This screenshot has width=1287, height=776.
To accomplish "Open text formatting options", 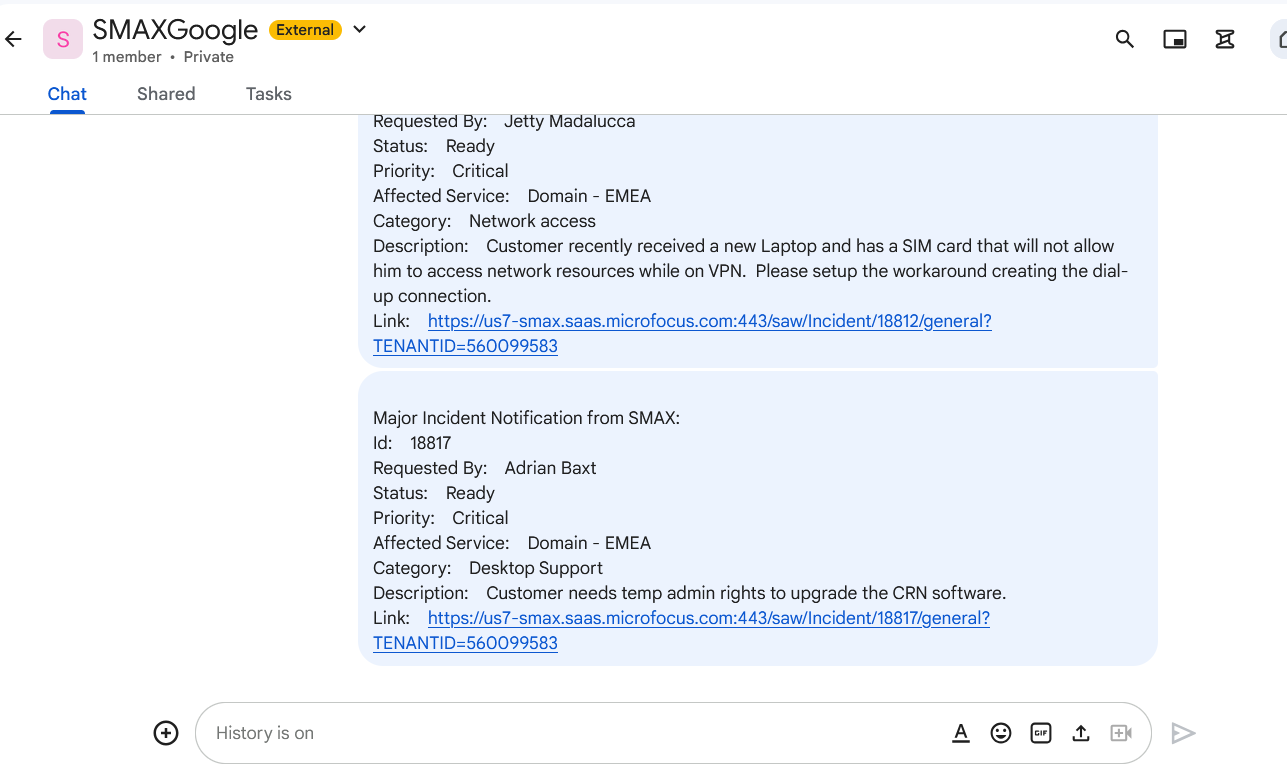I will click(961, 733).
